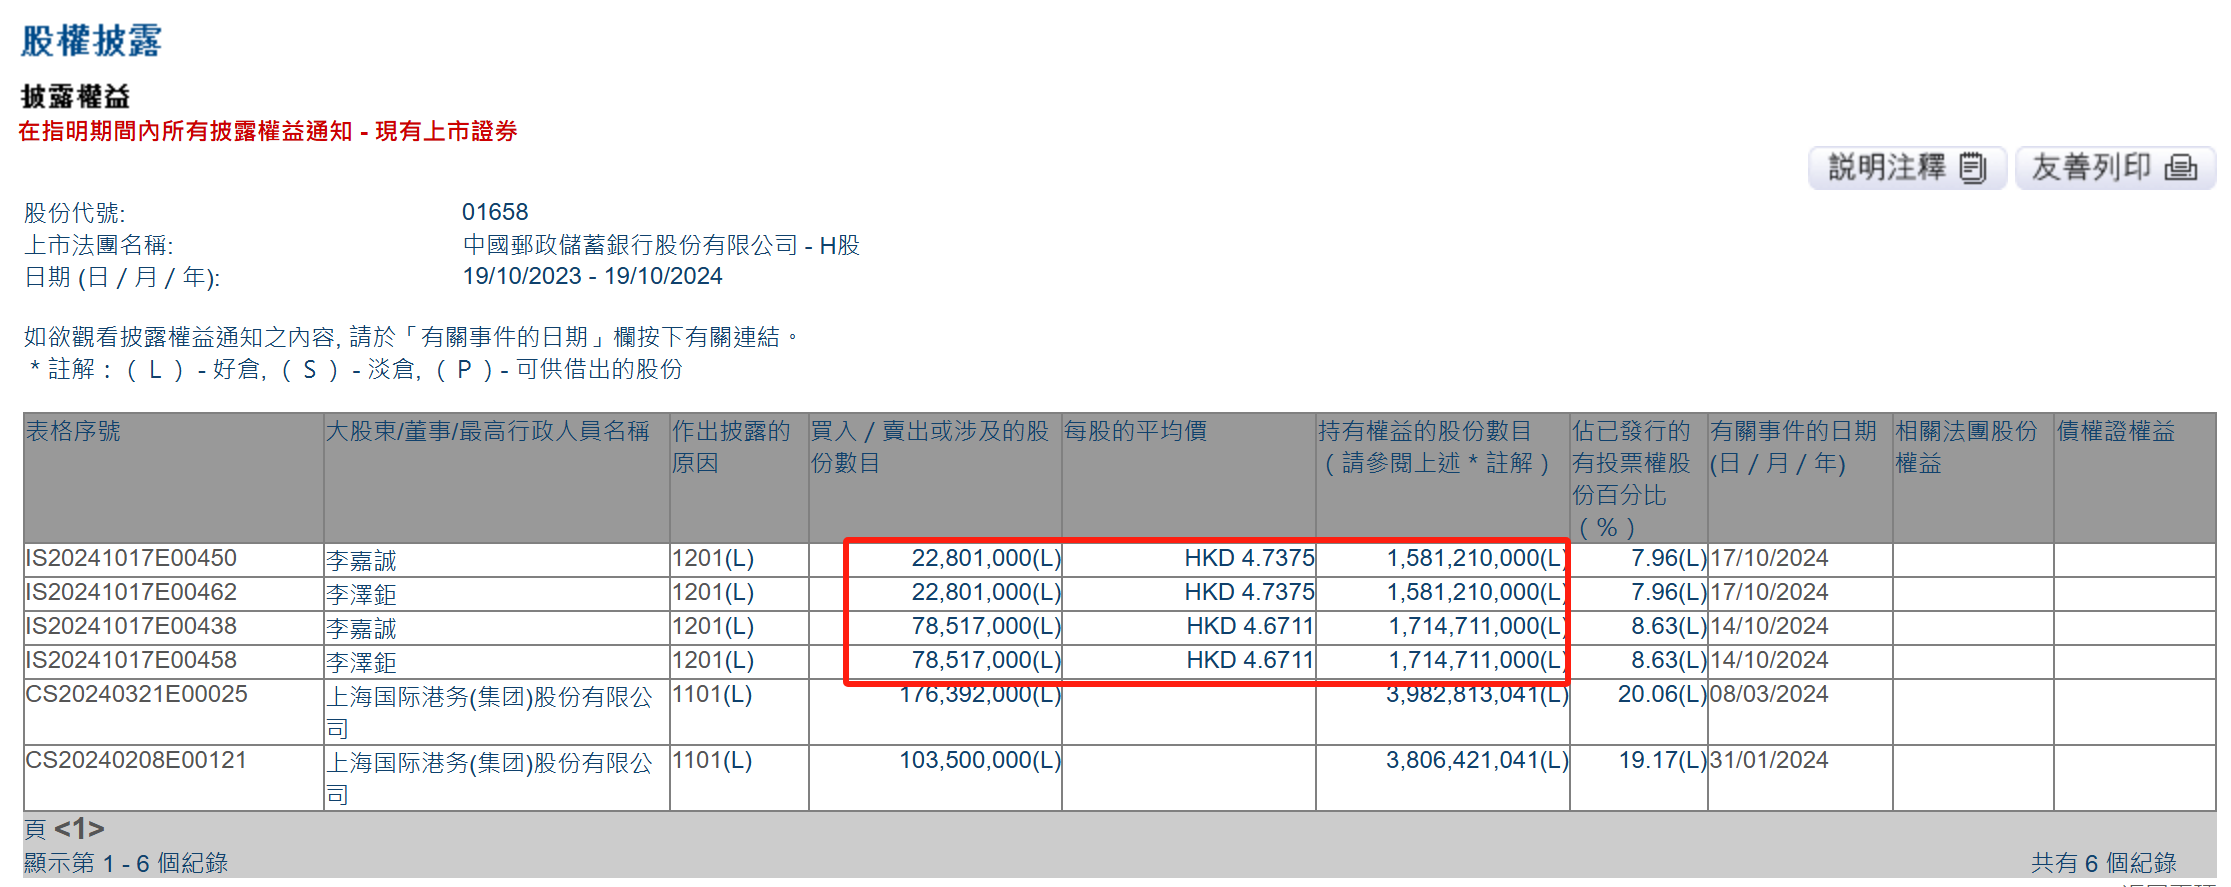Click HKD 4.7375 in IS20241017E00462 row
This screenshot has width=2231, height=887.
pos(1249,592)
